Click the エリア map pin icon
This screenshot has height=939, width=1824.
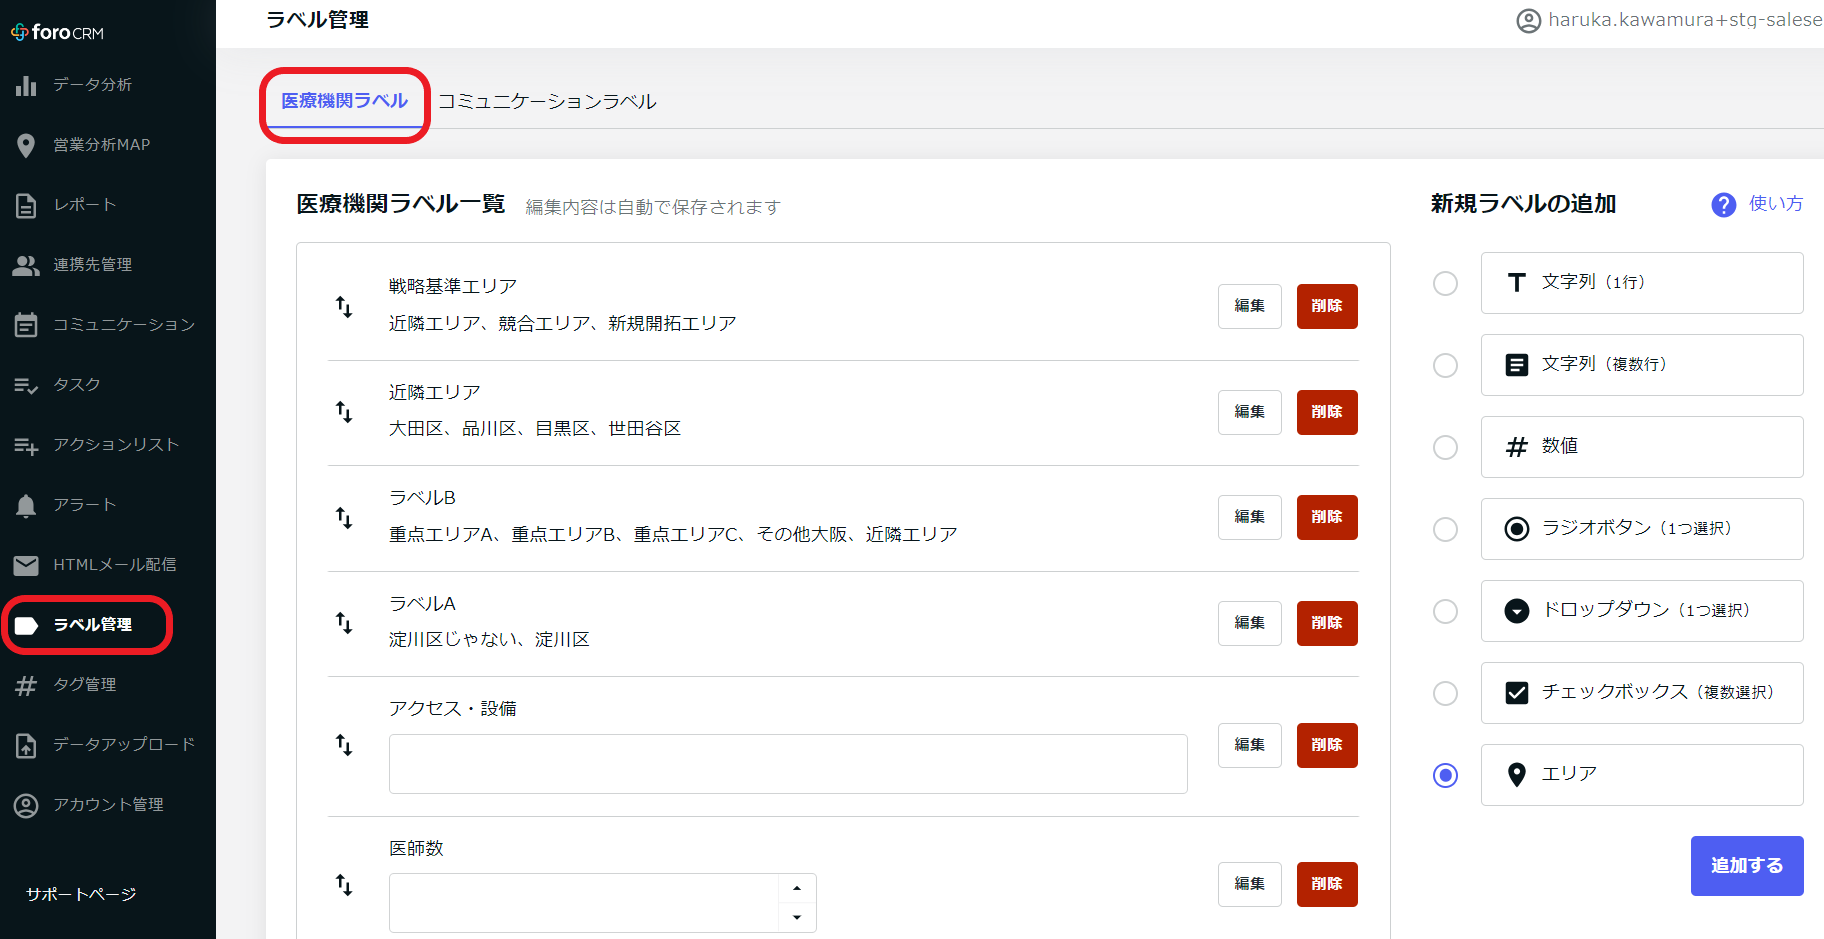pos(1517,775)
